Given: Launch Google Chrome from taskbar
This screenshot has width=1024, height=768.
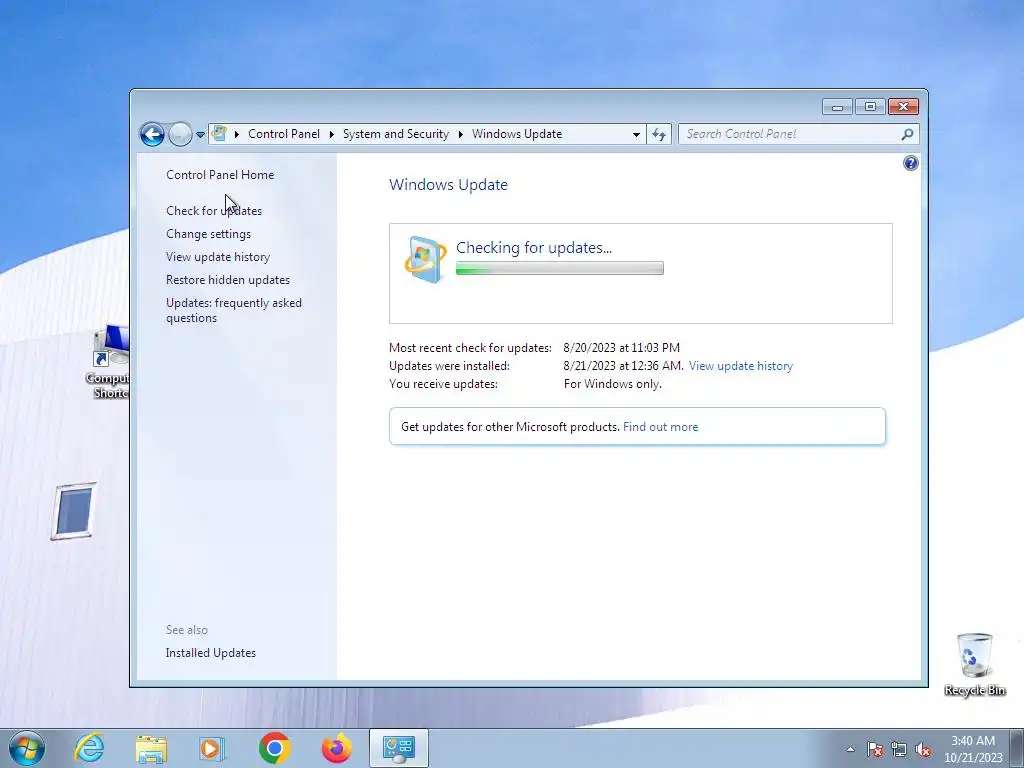Looking at the screenshot, I should (x=274, y=748).
